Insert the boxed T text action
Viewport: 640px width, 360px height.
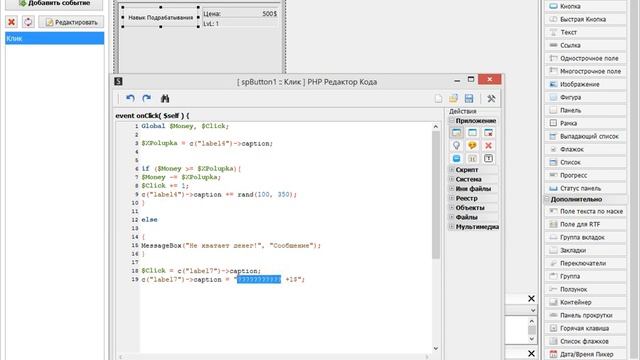(x=488, y=158)
